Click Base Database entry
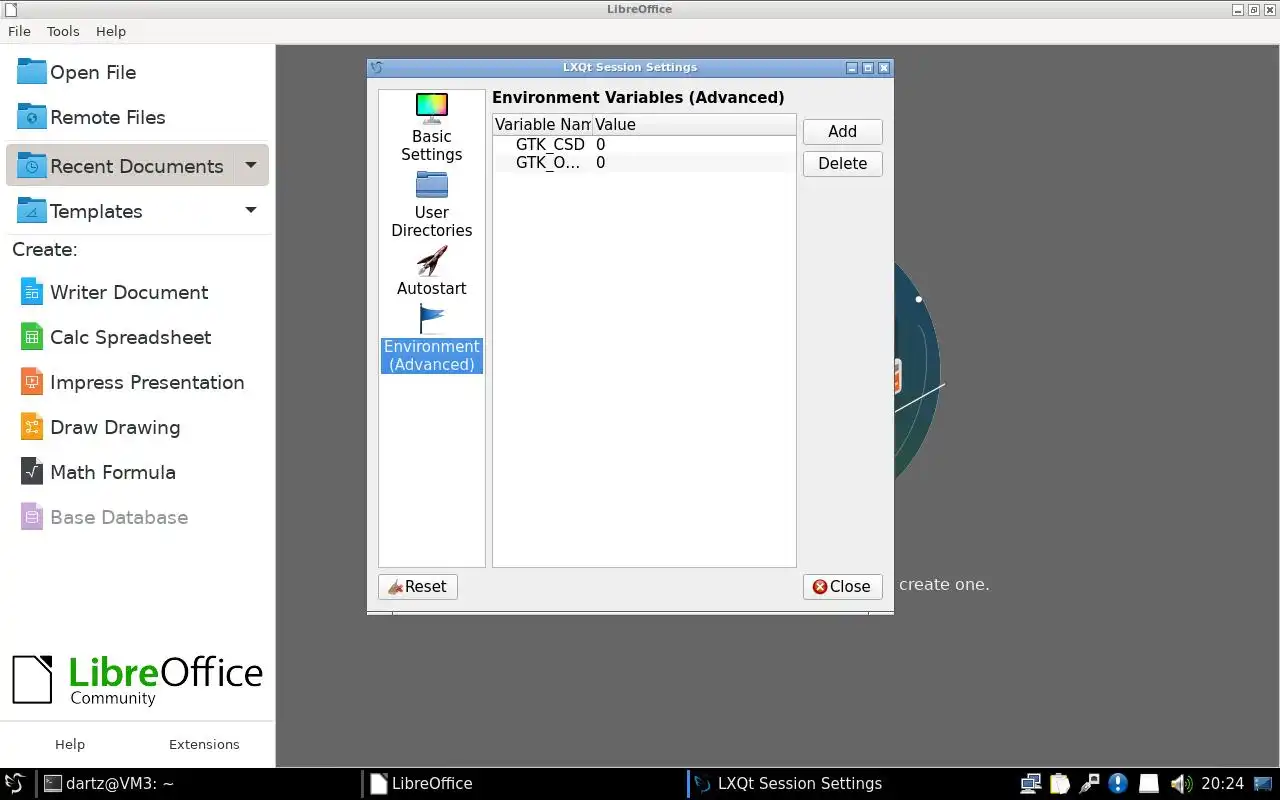1280x800 pixels. point(138,517)
